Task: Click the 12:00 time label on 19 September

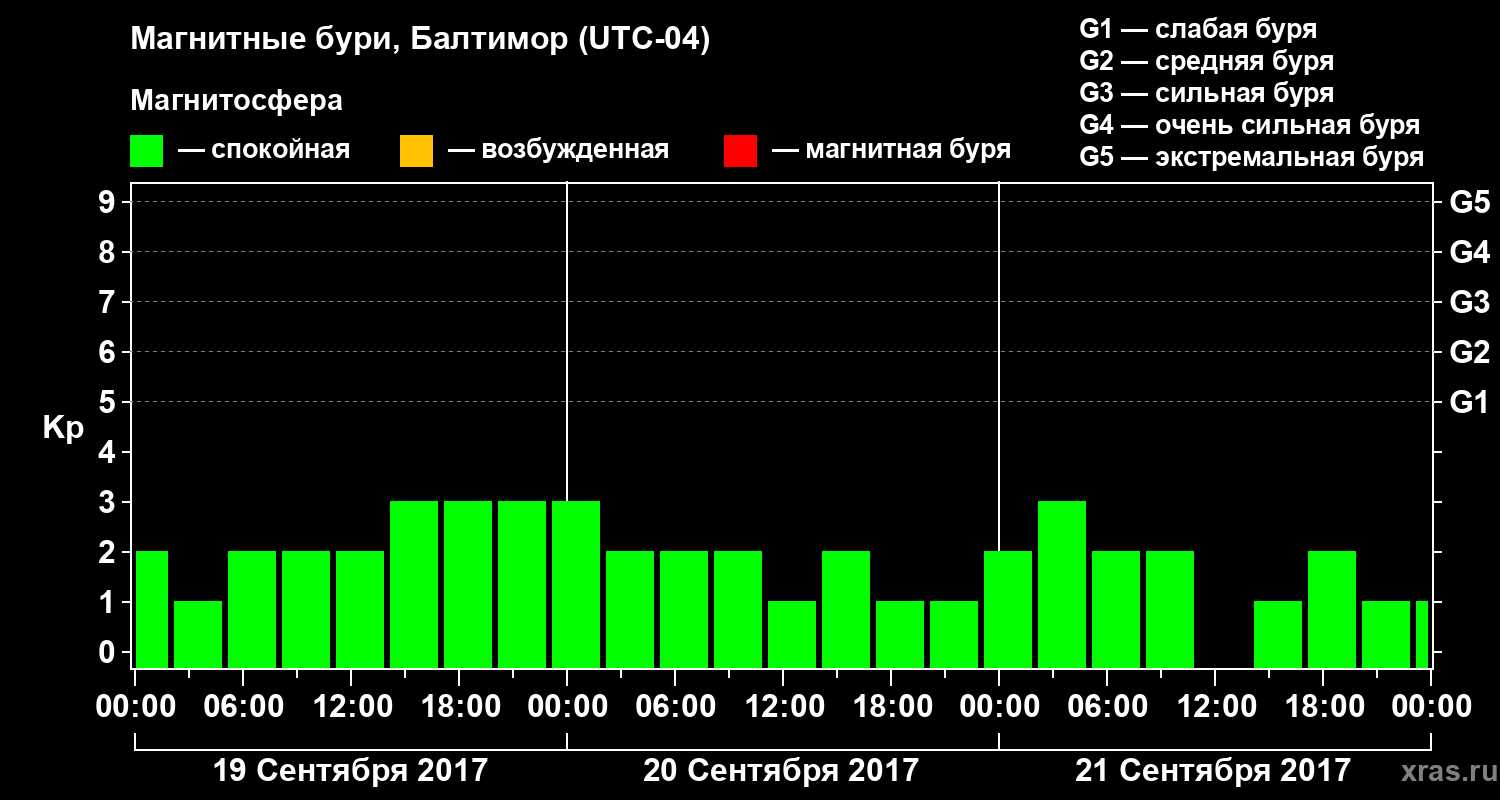Action: tap(352, 706)
